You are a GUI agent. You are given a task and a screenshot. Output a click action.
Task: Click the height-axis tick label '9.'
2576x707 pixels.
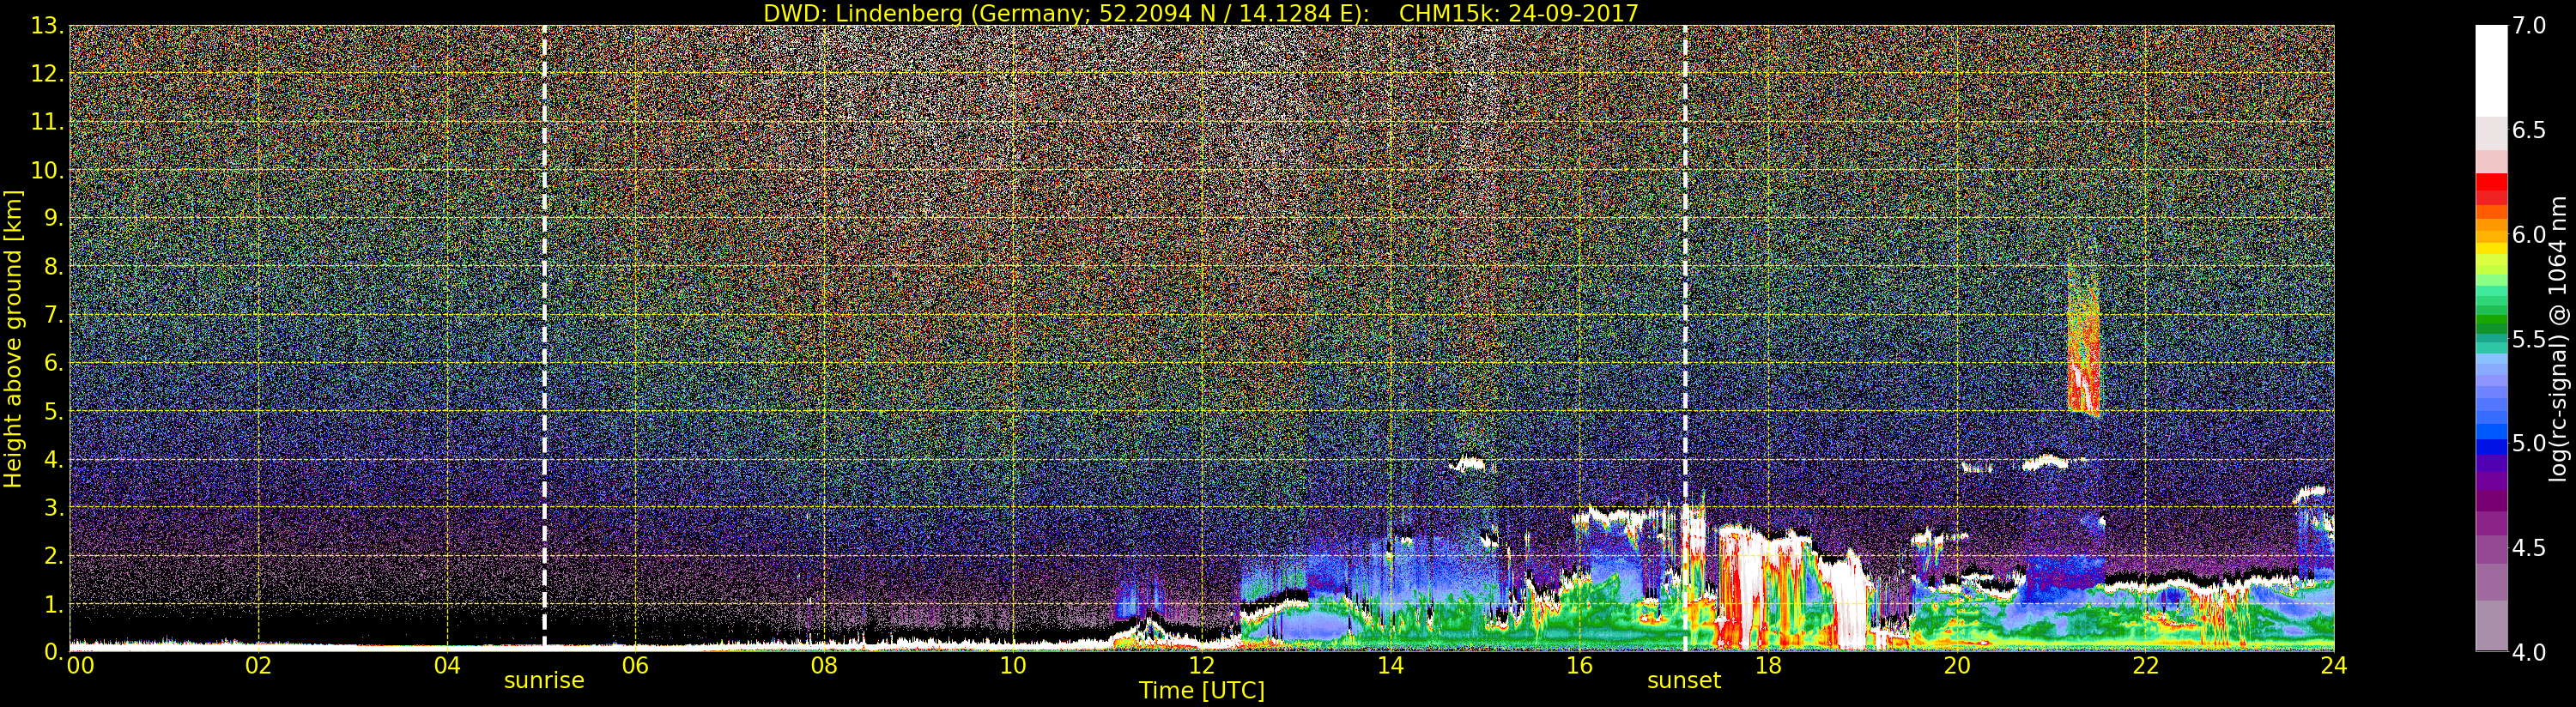(x=52, y=218)
